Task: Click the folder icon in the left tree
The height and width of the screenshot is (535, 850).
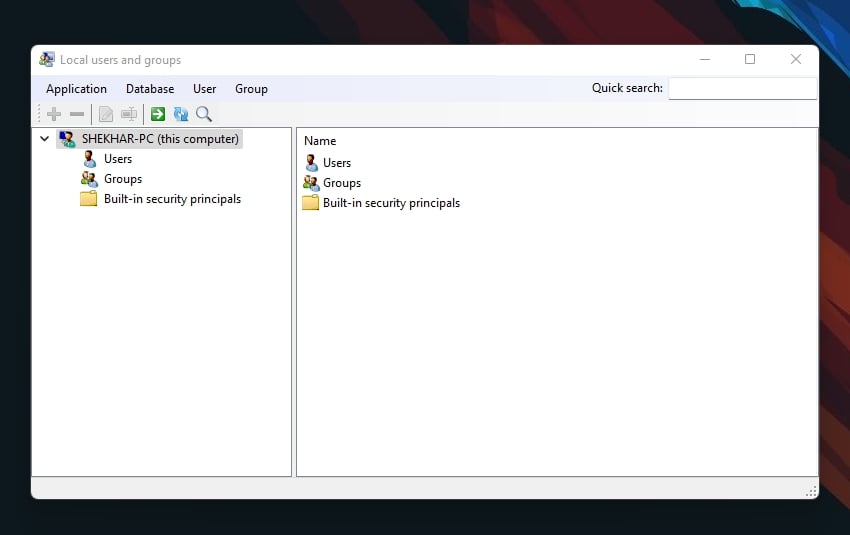Action: pos(88,199)
